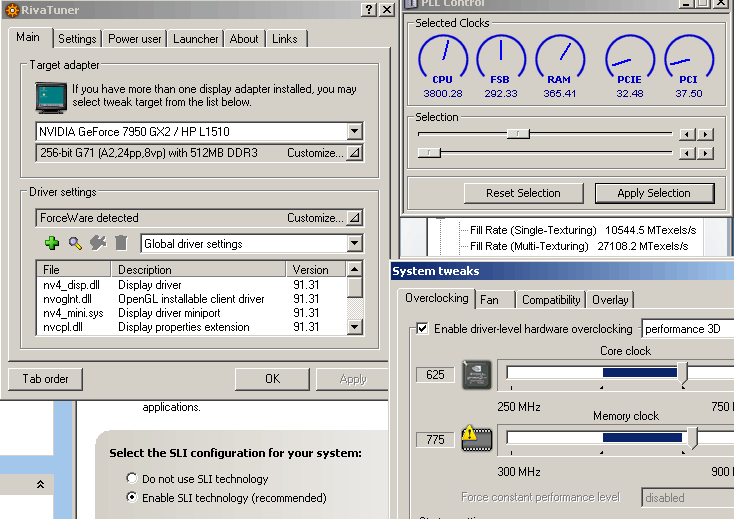
Task: Select the nv4_disp.dll row
Action: (192, 285)
